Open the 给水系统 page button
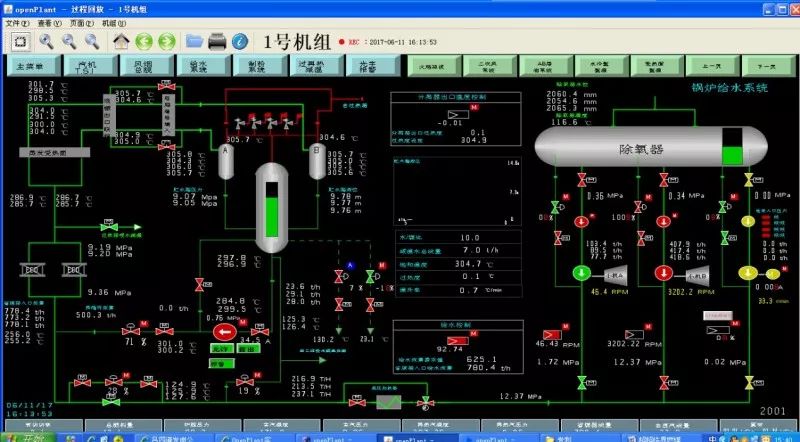Screen dimensions: 800x442 198,67
